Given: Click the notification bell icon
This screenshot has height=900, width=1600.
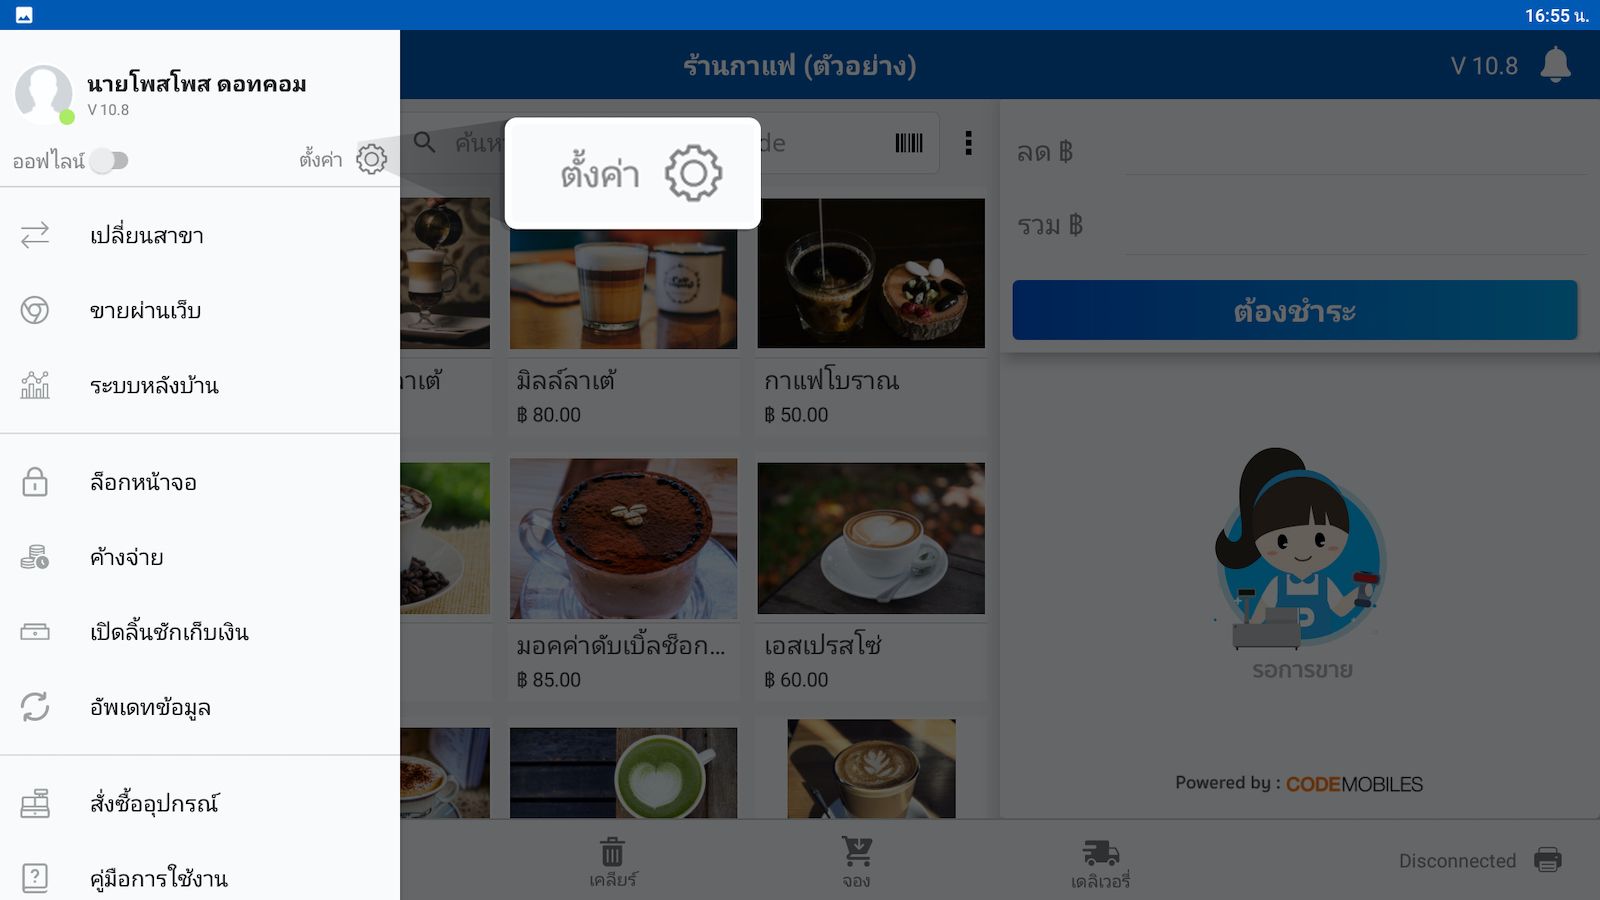Looking at the screenshot, I should click(1555, 65).
